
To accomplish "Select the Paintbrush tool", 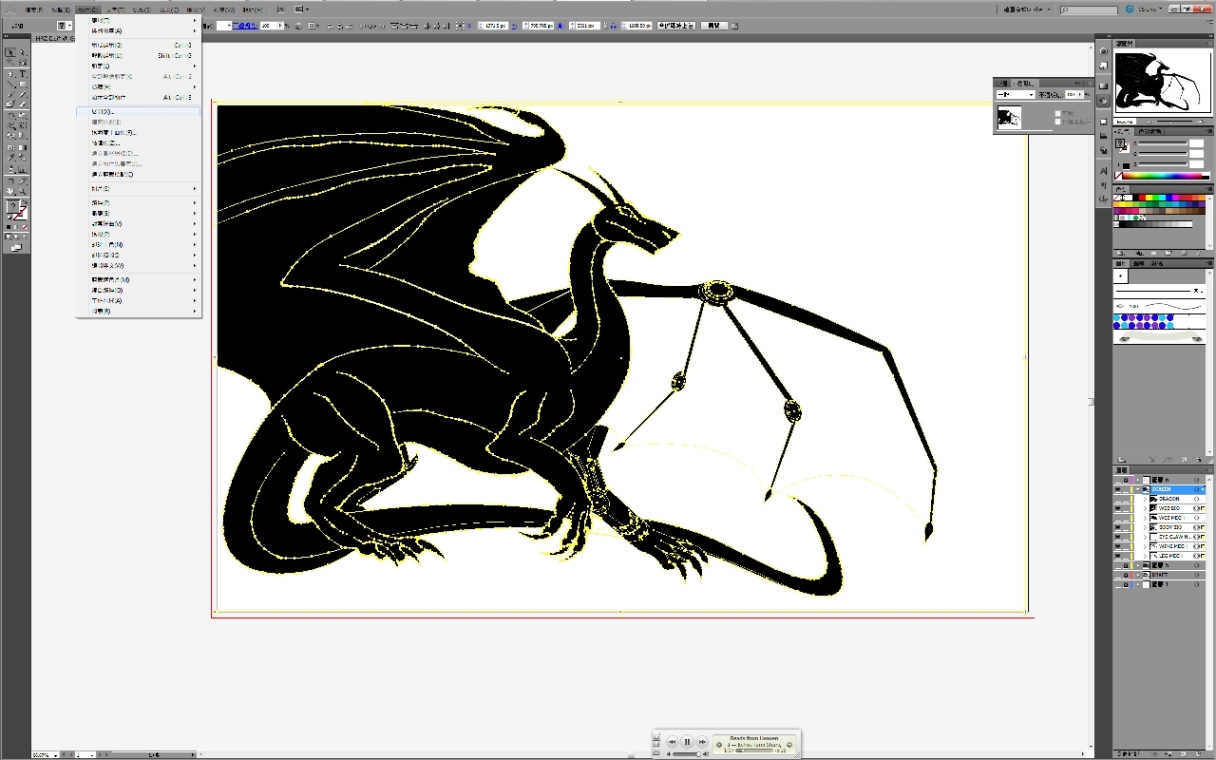I will point(11,94).
